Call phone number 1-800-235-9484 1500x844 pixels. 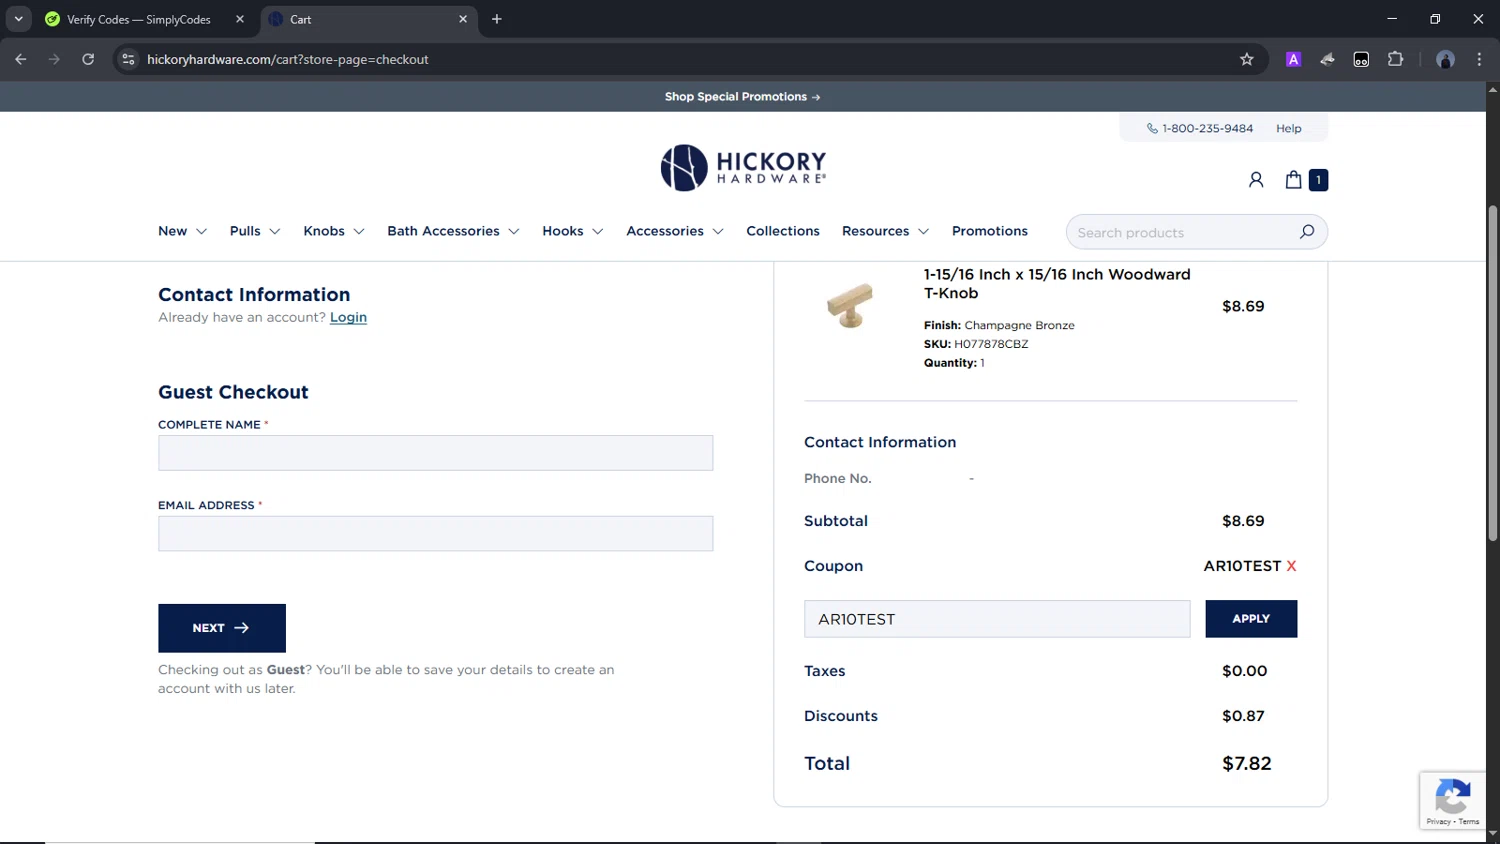coord(1200,128)
